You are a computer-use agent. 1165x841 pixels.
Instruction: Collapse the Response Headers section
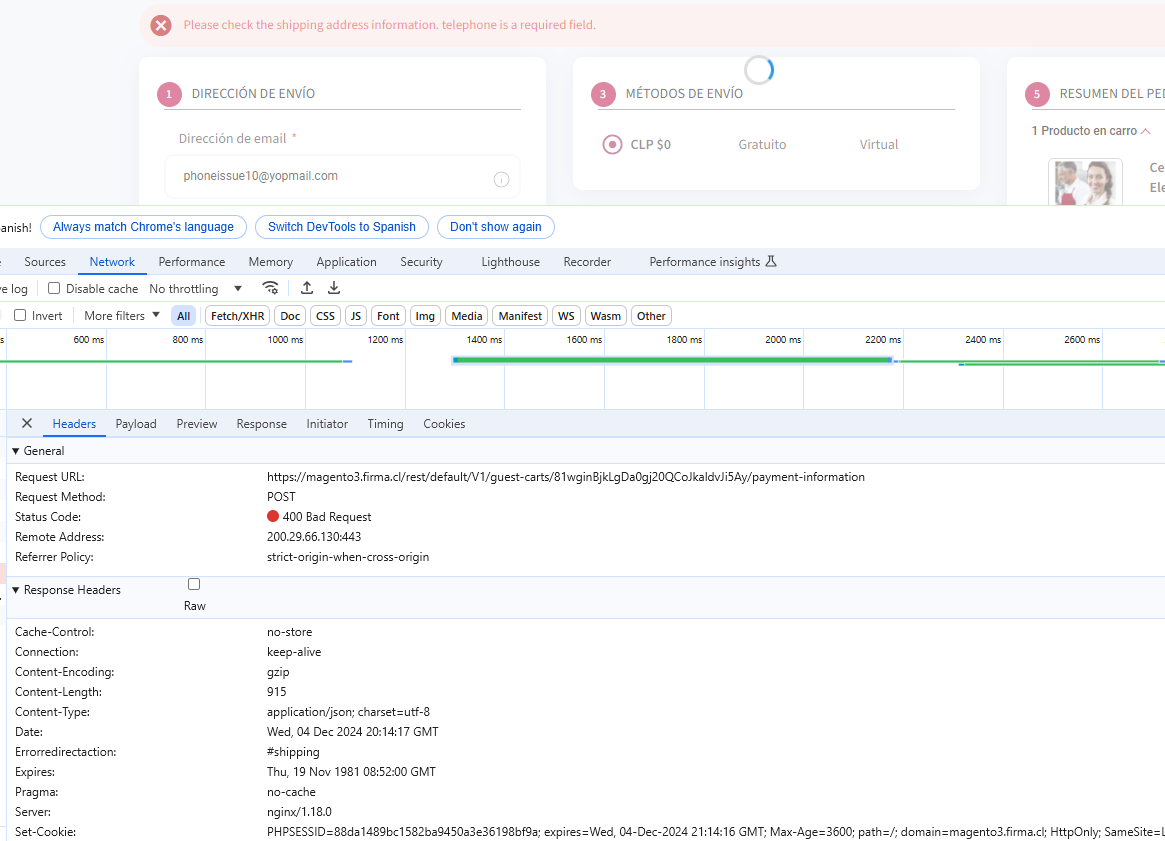(x=15, y=589)
